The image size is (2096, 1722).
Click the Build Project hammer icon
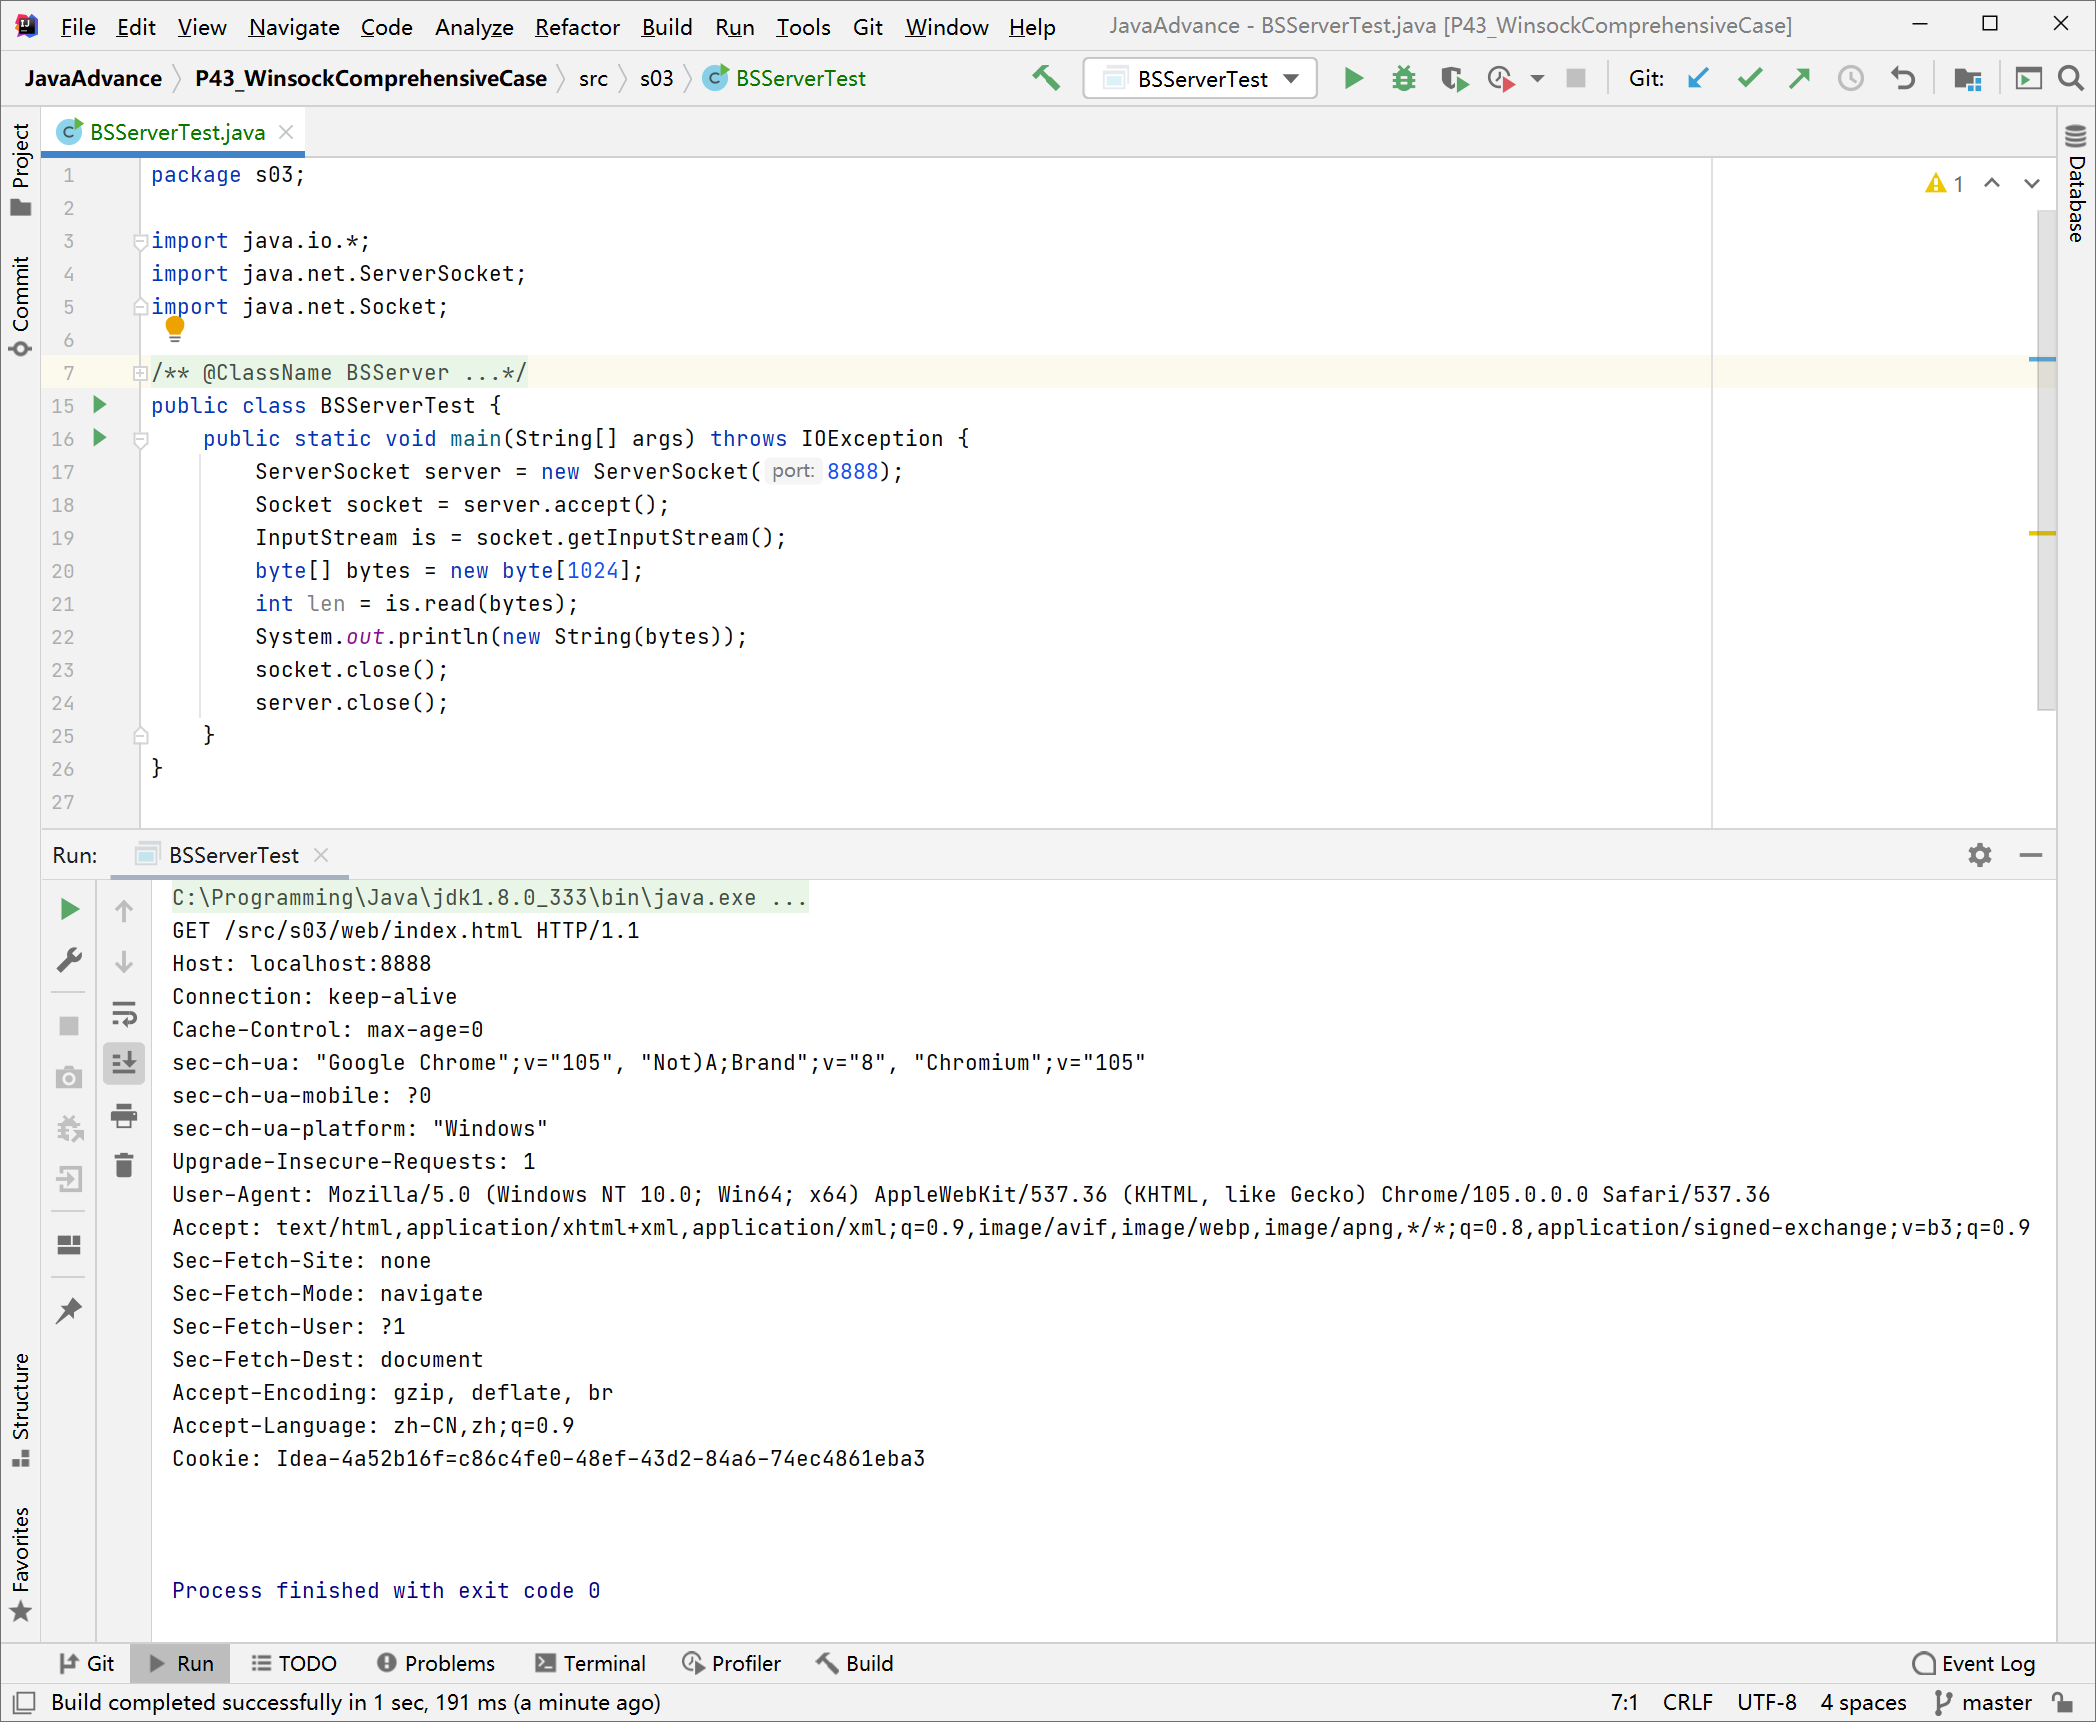pyautogui.click(x=1046, y=78)
